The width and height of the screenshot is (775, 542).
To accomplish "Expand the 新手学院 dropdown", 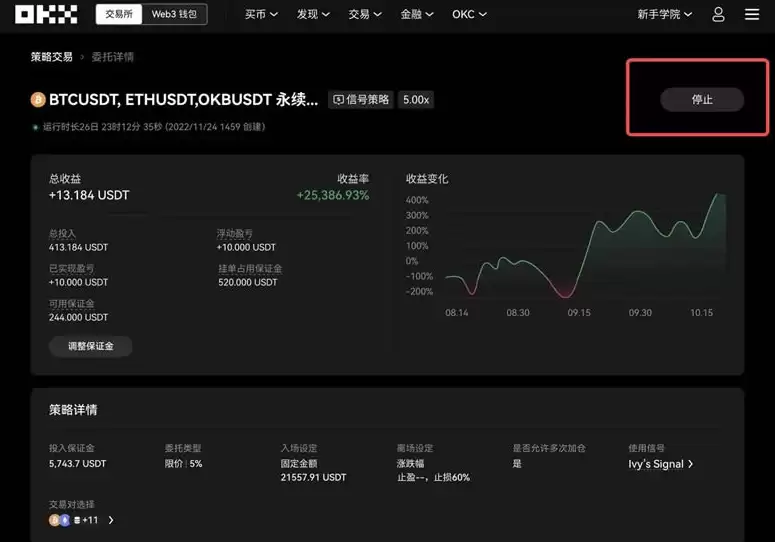I will (x=664, y=15).
